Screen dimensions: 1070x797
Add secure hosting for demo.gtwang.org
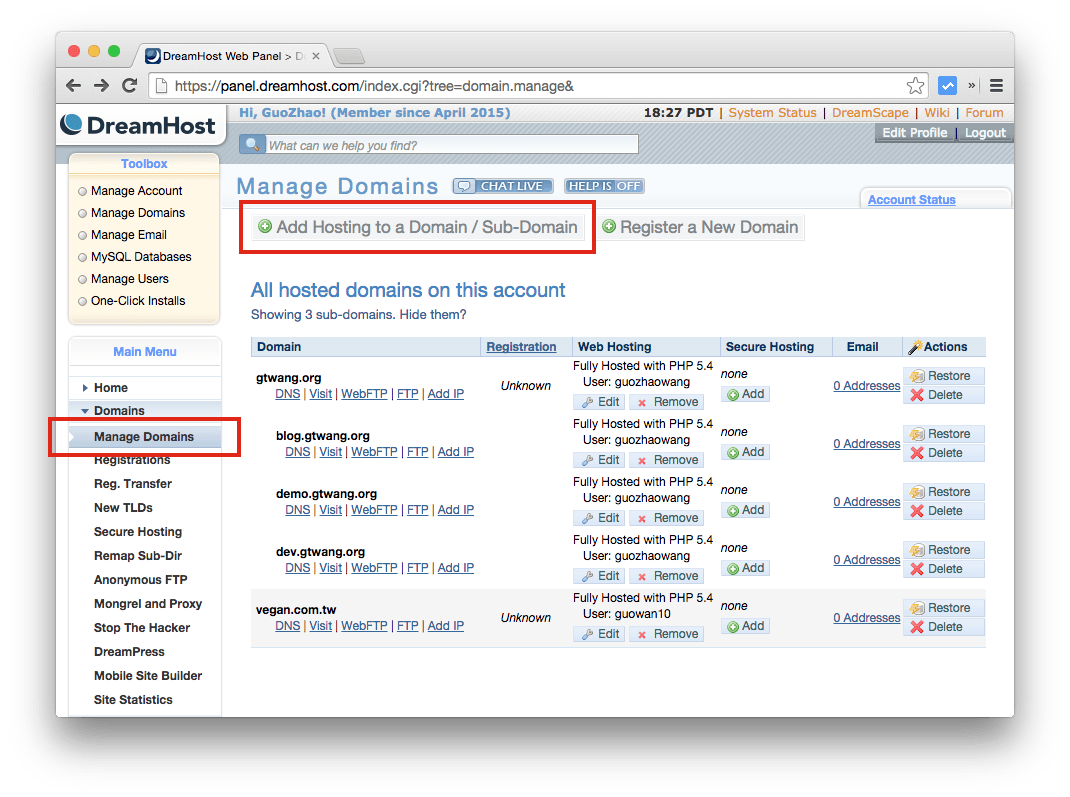pyautogui.click(x=744, y=509)
